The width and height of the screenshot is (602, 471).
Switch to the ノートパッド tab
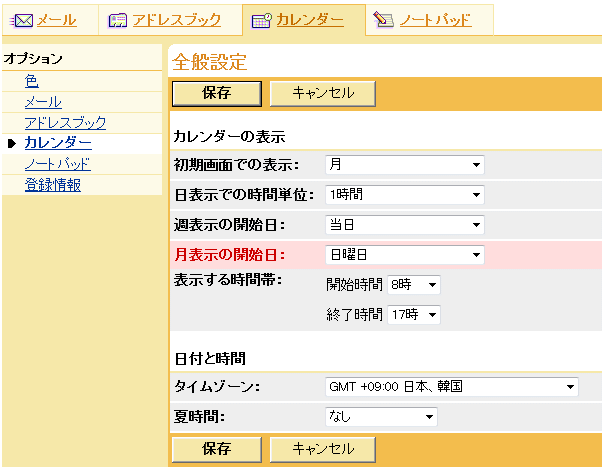tap(435, 19)
